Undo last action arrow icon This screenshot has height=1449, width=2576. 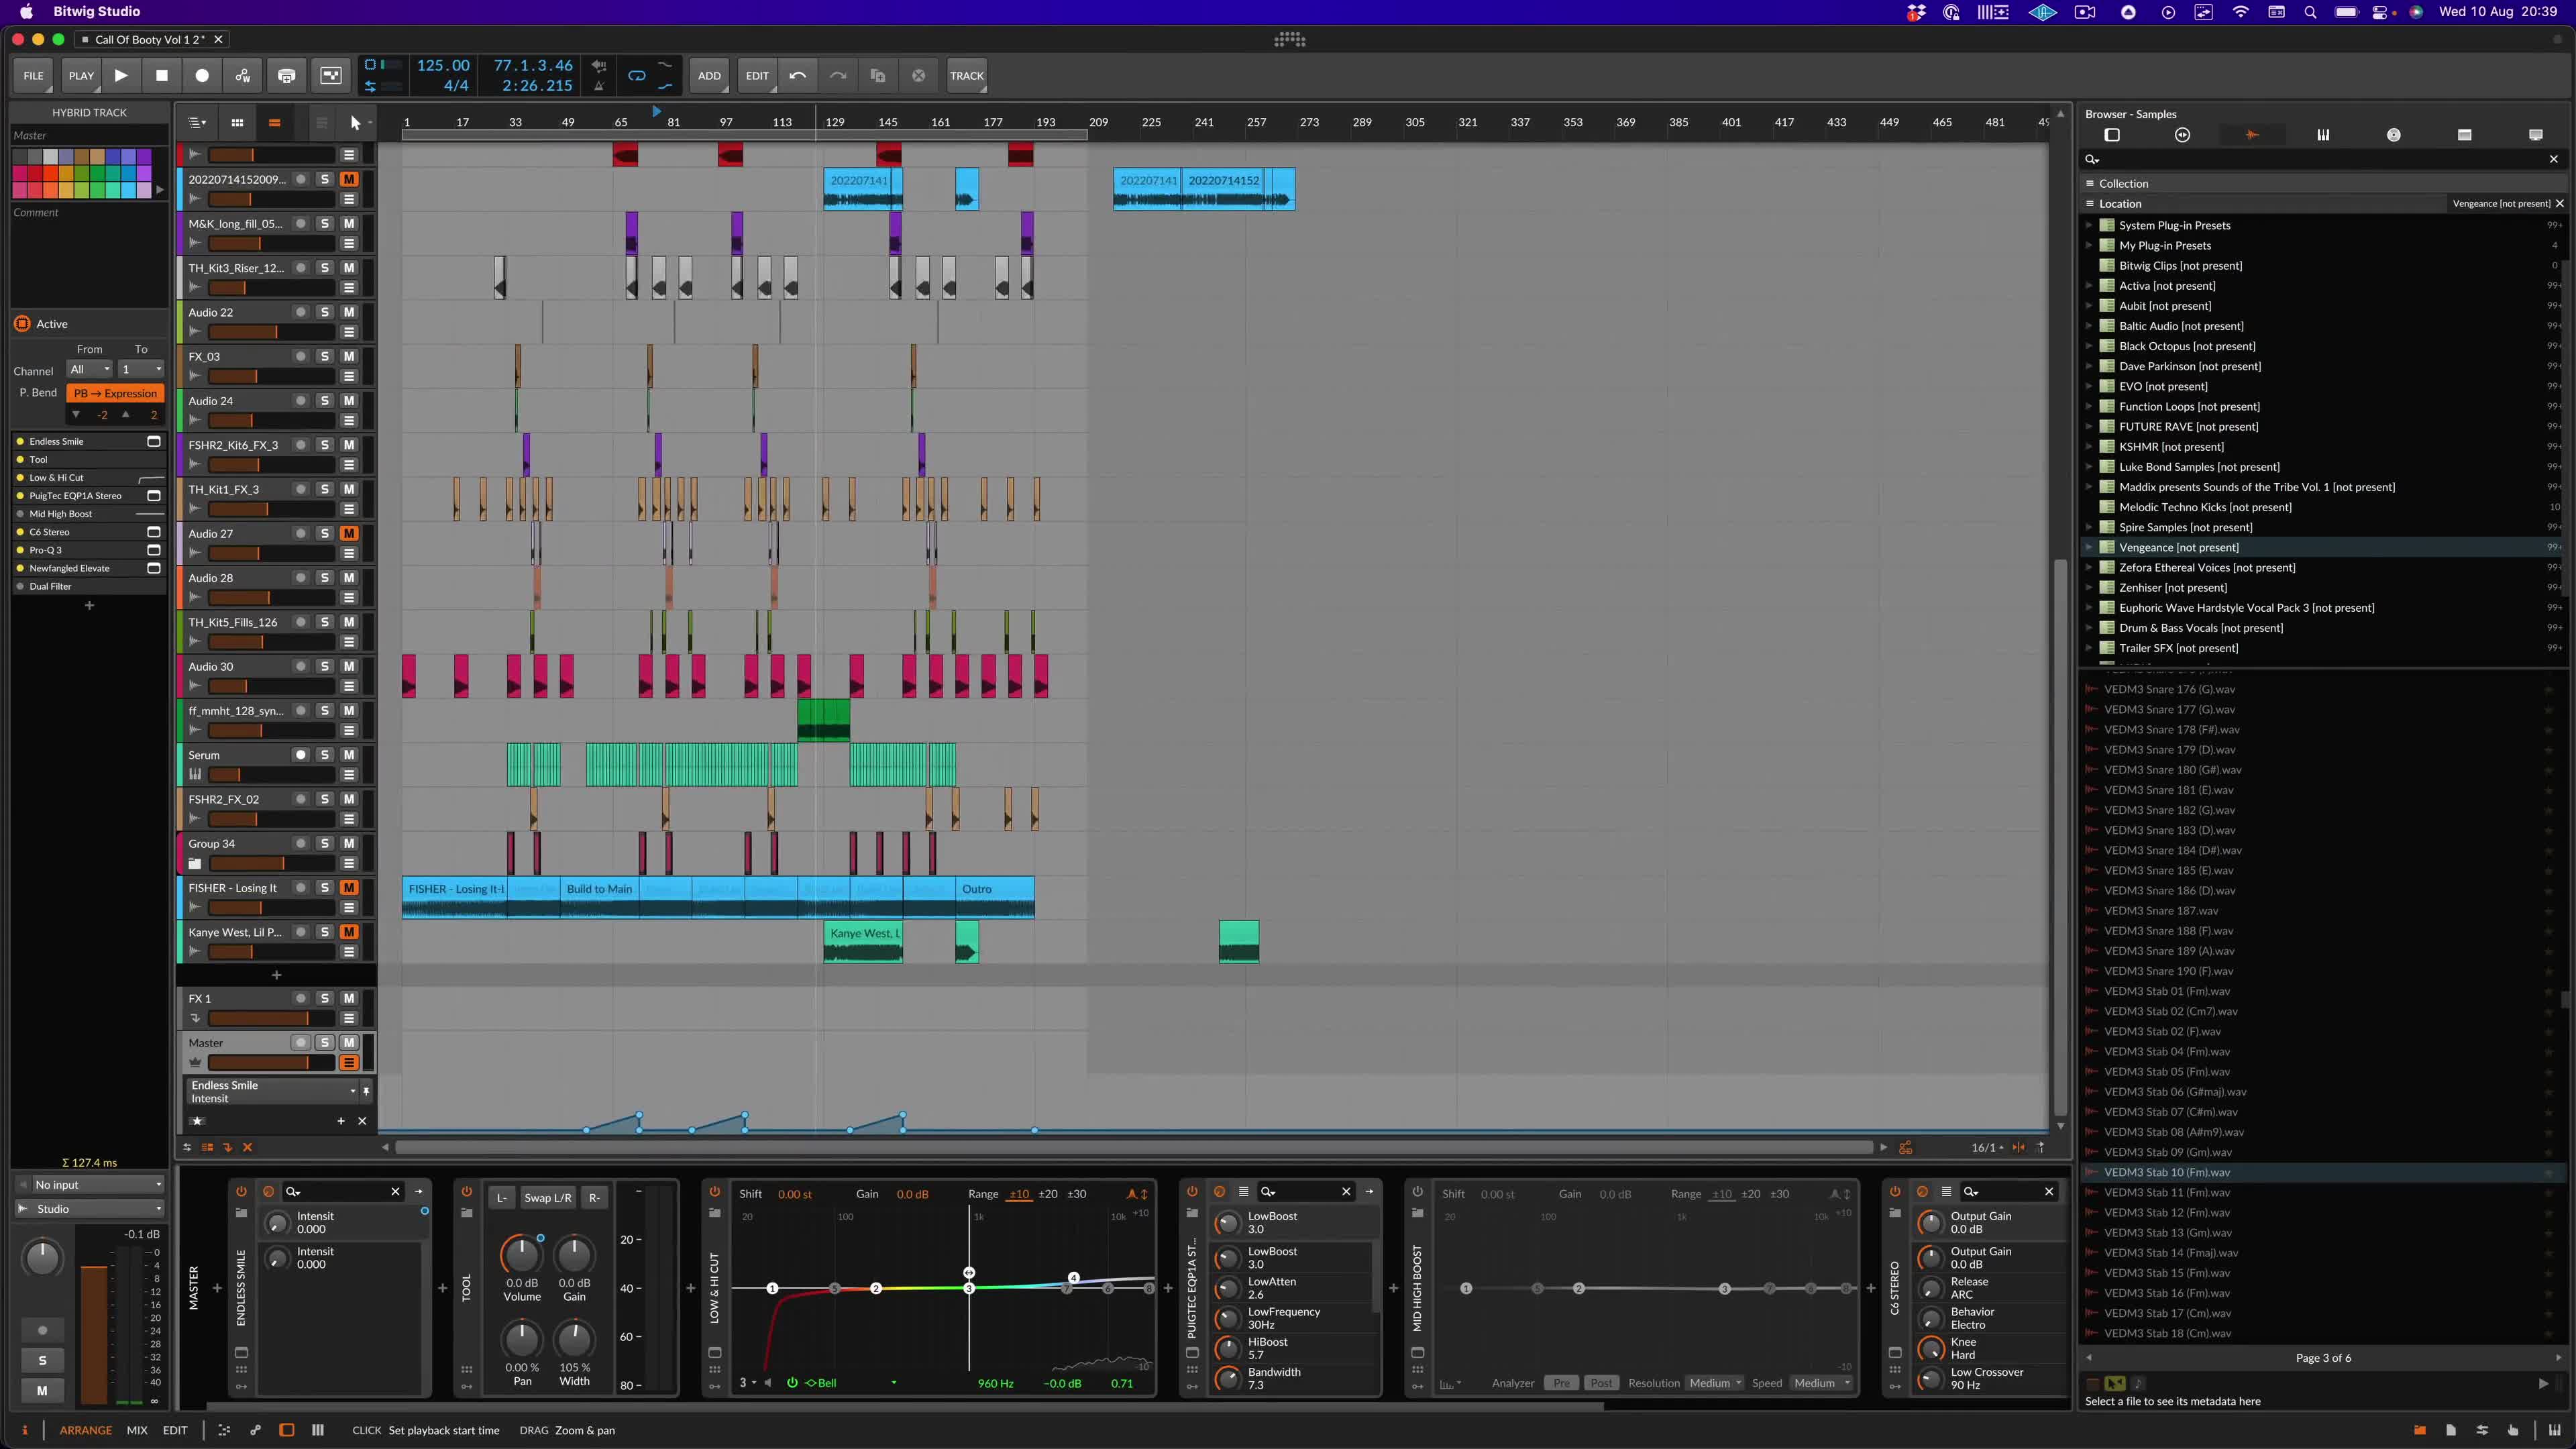pyautogui.click(x=797, y=75)
